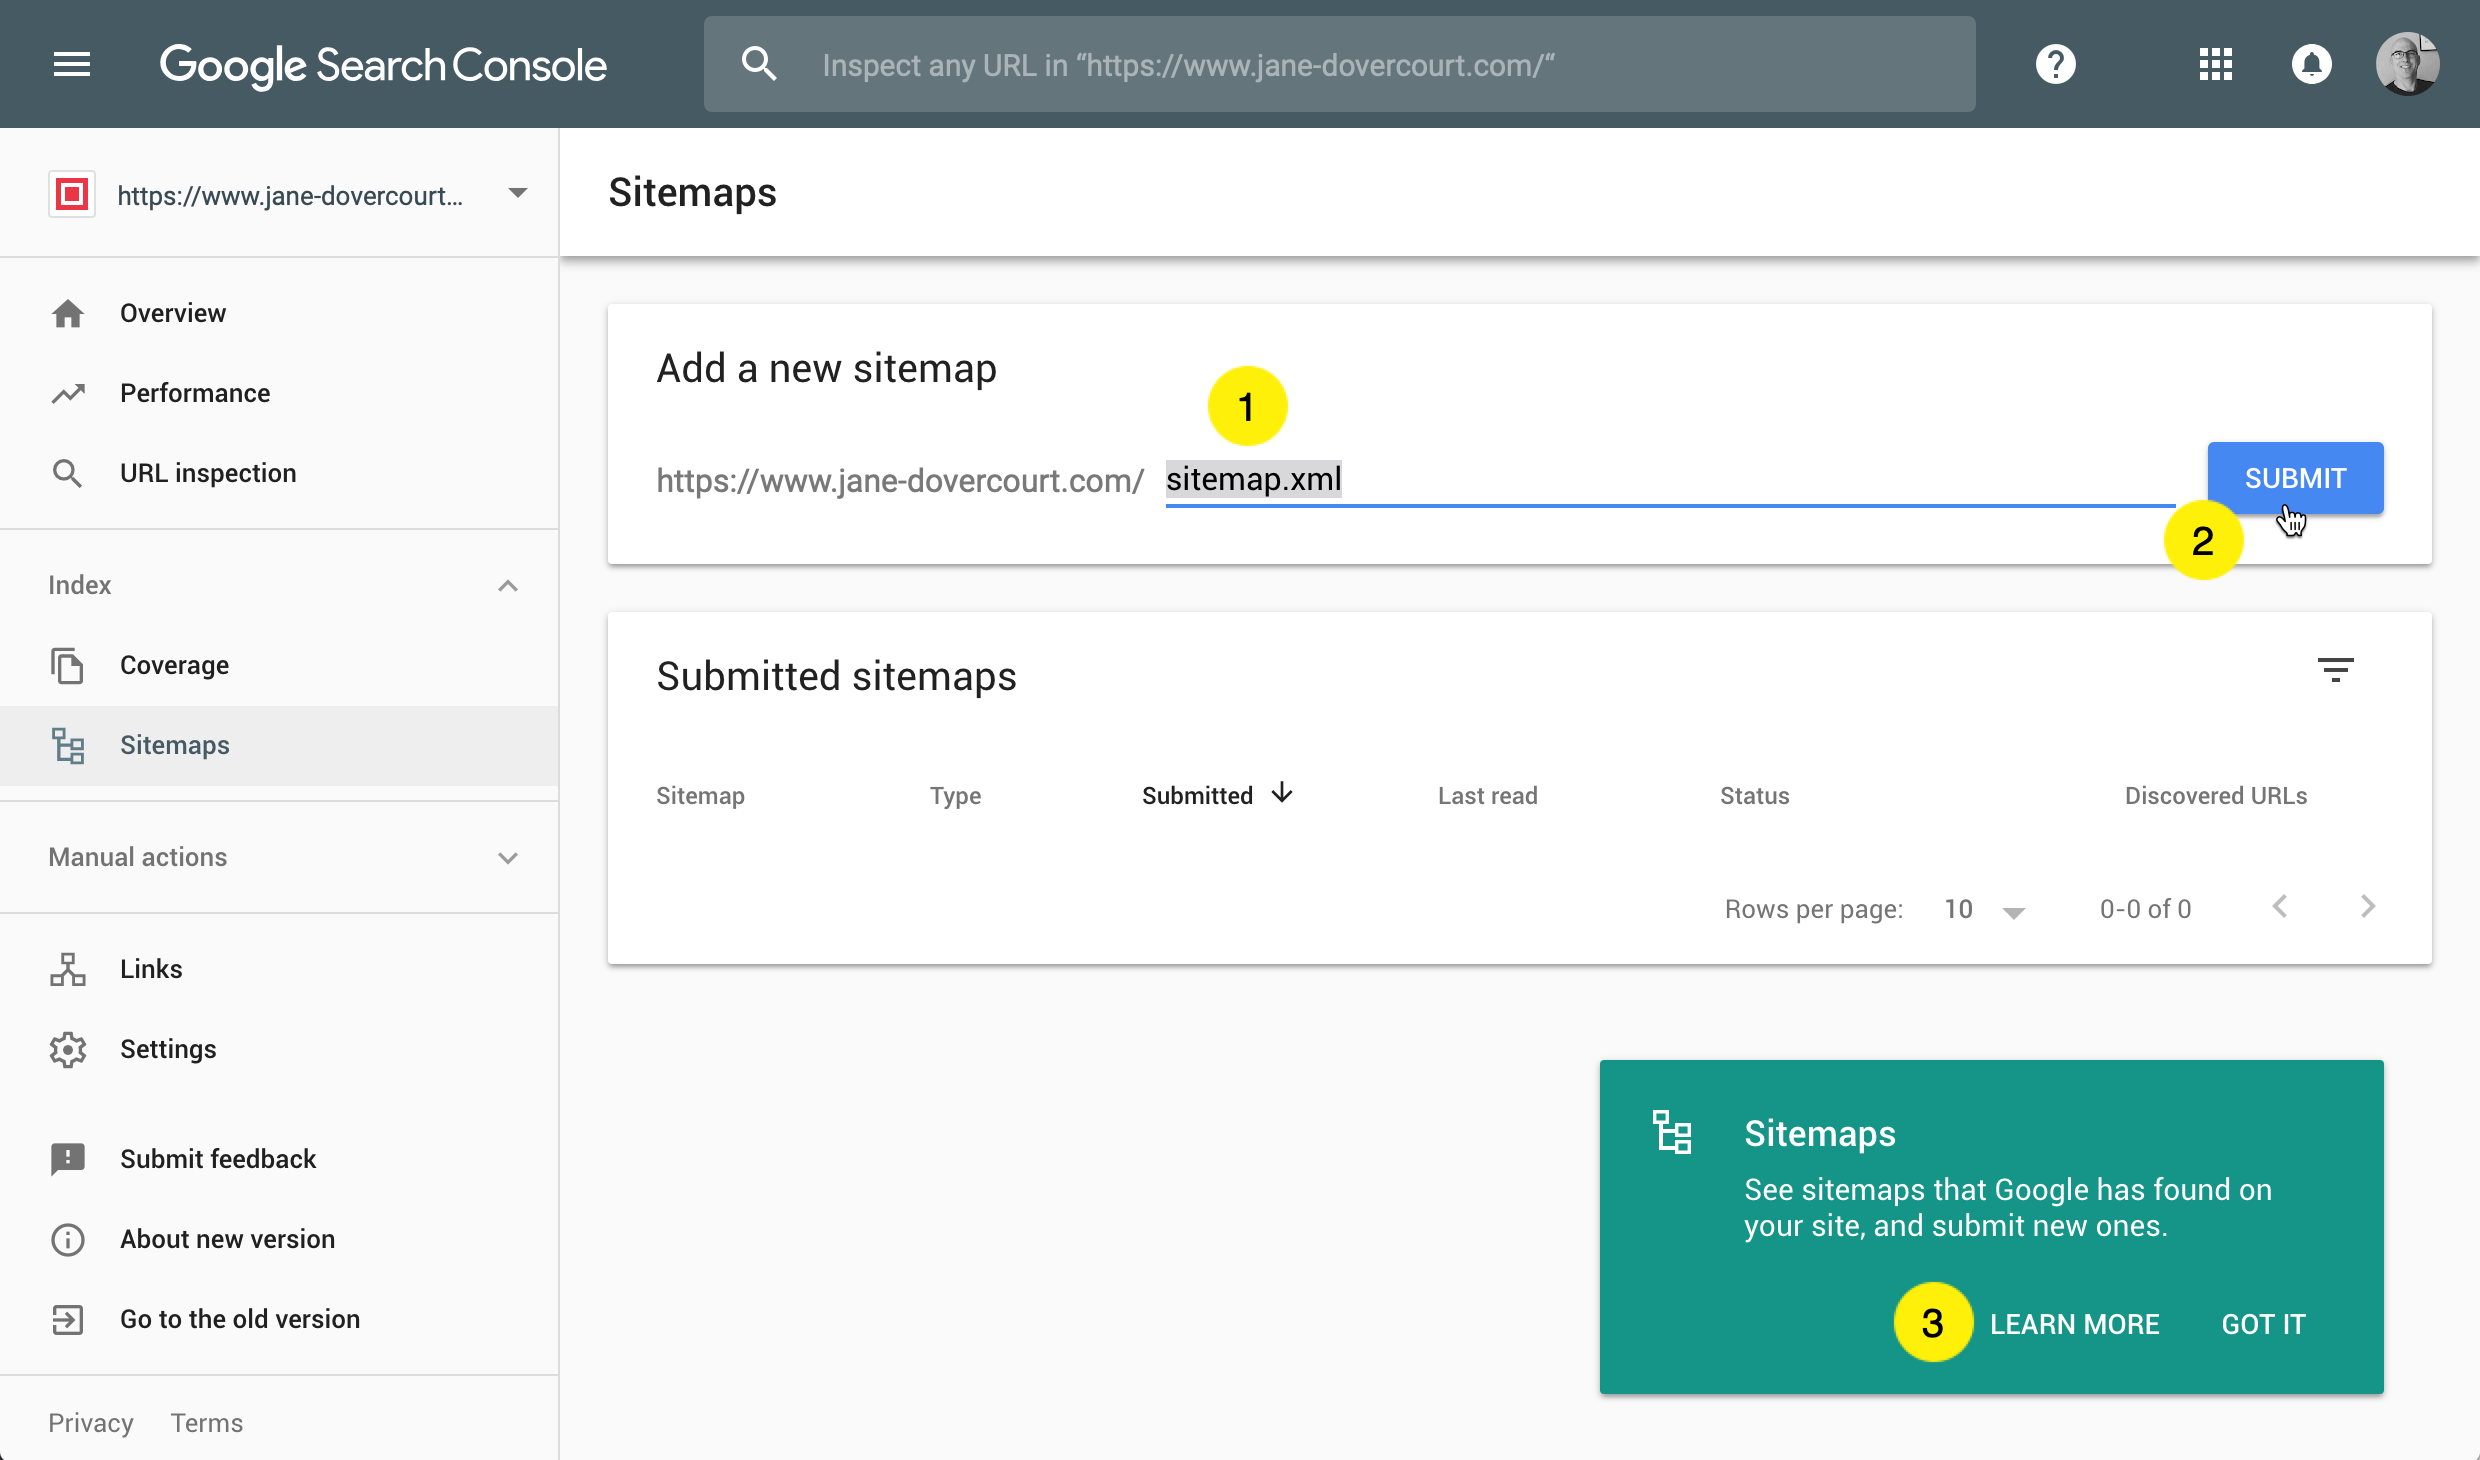2480x1460 pixels.
Task: Open the property selector dropdown
Action: tap(517, 193)
